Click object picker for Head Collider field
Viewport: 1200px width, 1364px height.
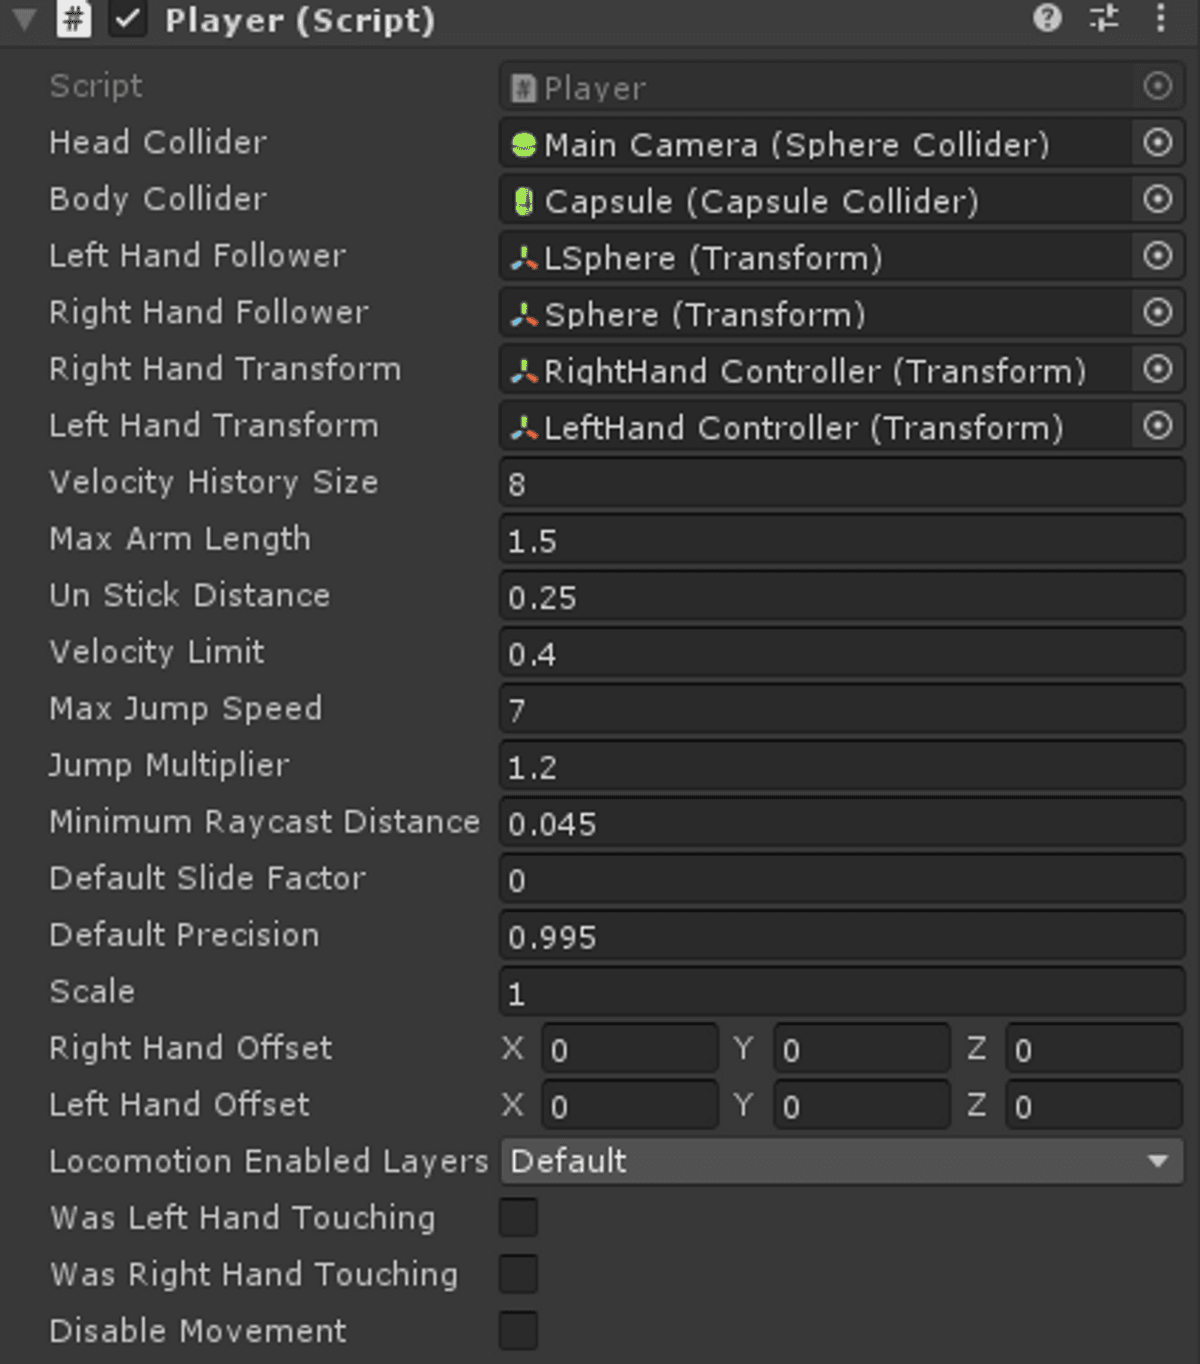(x=1157, y=144)
